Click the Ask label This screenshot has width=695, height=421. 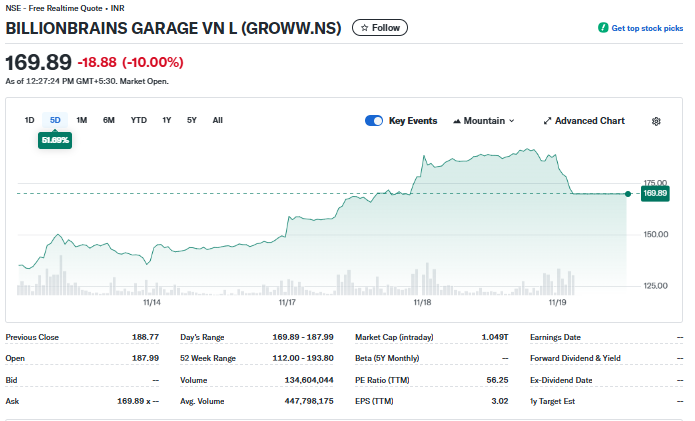point(12,401)
